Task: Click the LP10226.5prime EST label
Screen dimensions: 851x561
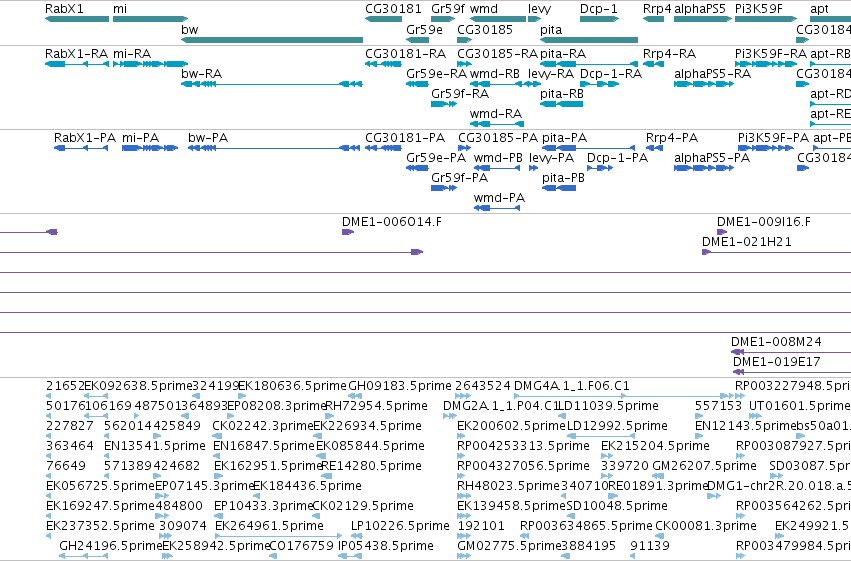Action: click(x=401, y=526)
